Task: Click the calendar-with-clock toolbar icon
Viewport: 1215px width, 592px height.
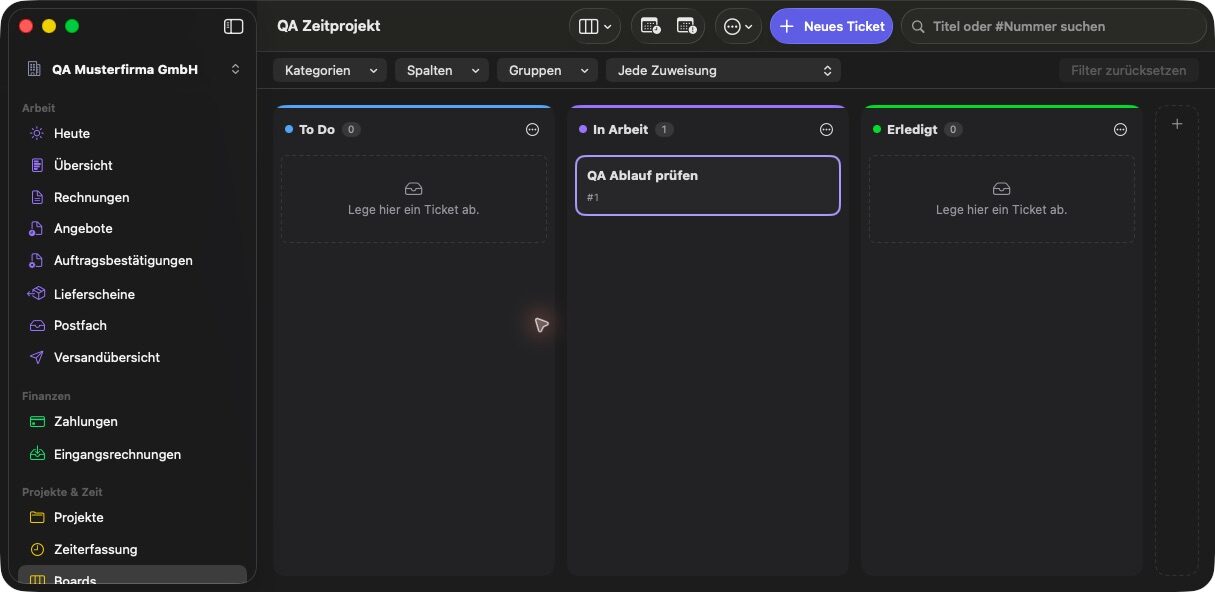Action: (x=650, y=26)
